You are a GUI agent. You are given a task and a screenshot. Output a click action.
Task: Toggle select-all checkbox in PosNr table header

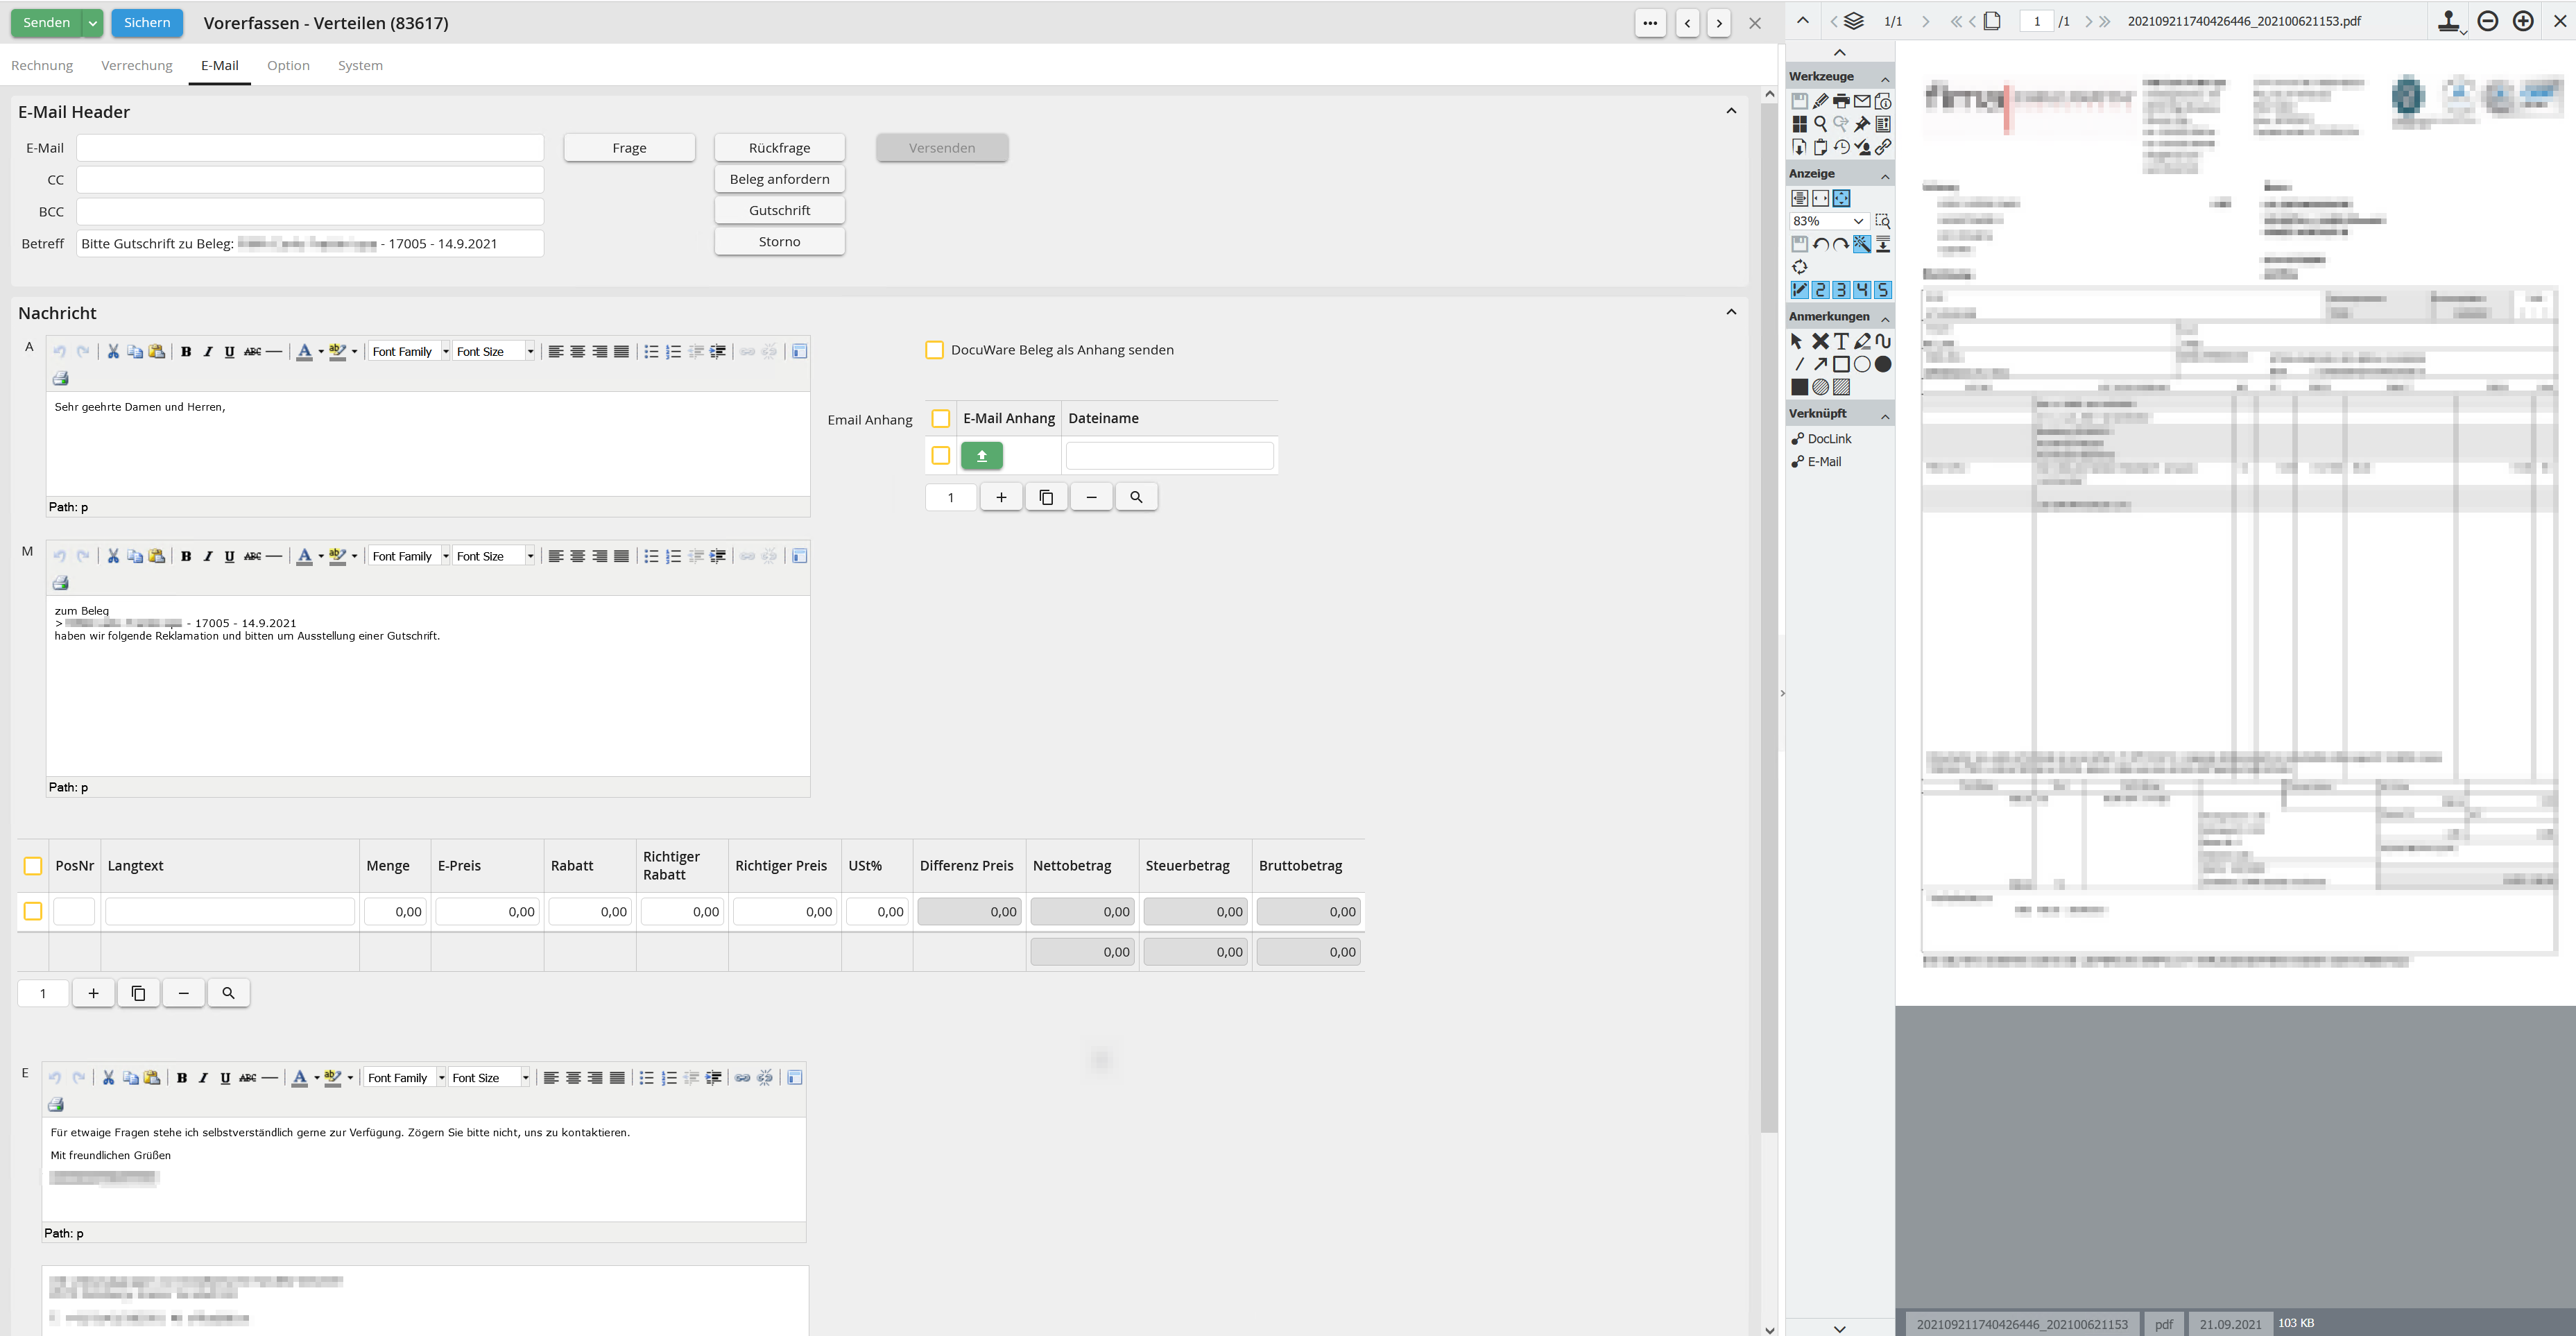(32, 866)
